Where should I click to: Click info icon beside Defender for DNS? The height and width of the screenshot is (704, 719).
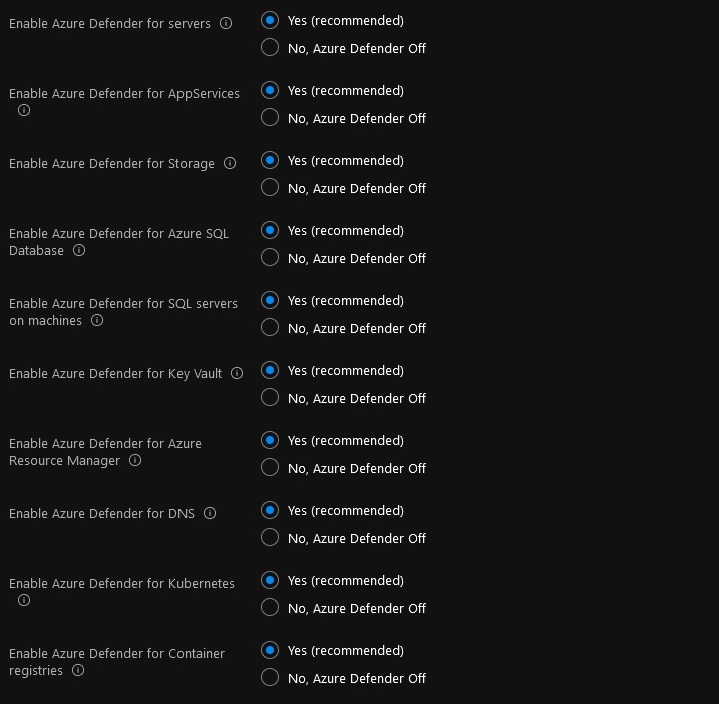click(210, 513)
